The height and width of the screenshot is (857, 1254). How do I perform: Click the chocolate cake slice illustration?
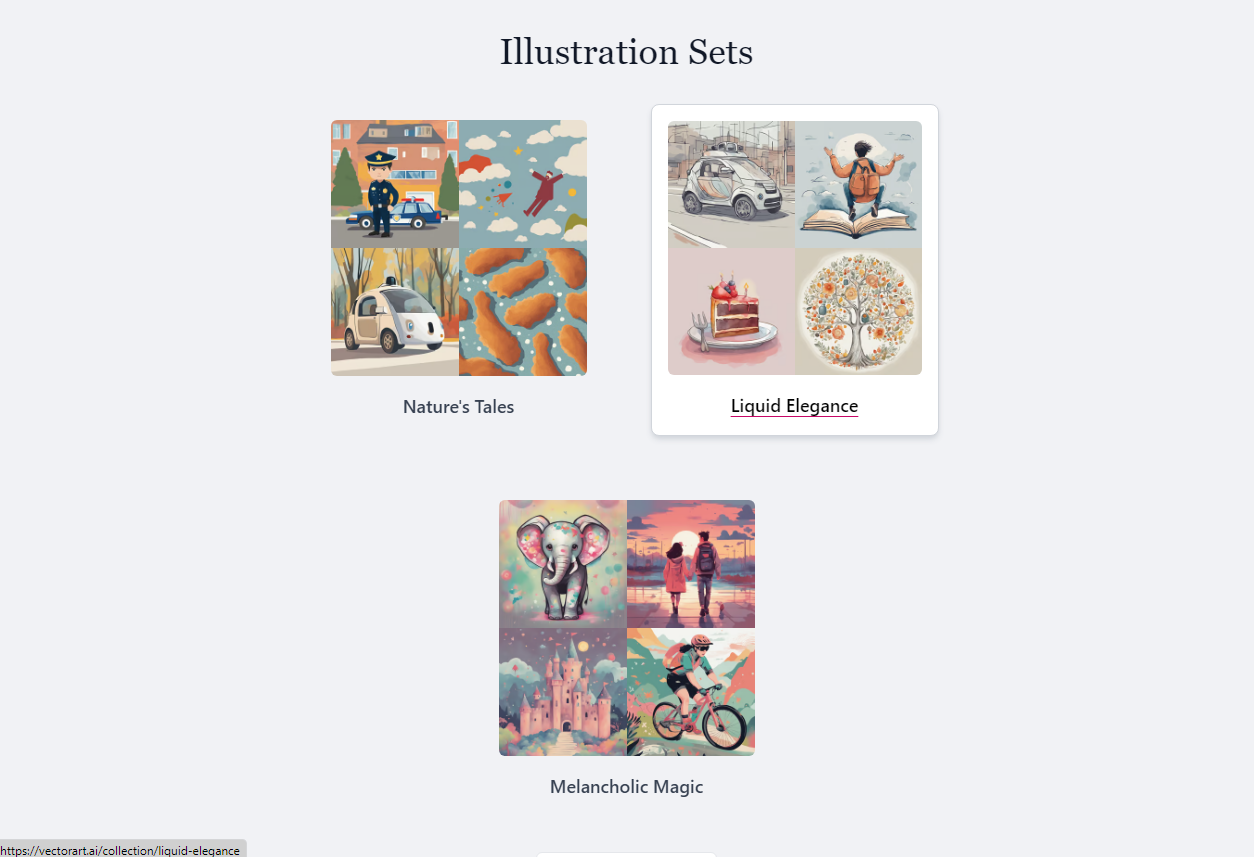click(731, 311)
